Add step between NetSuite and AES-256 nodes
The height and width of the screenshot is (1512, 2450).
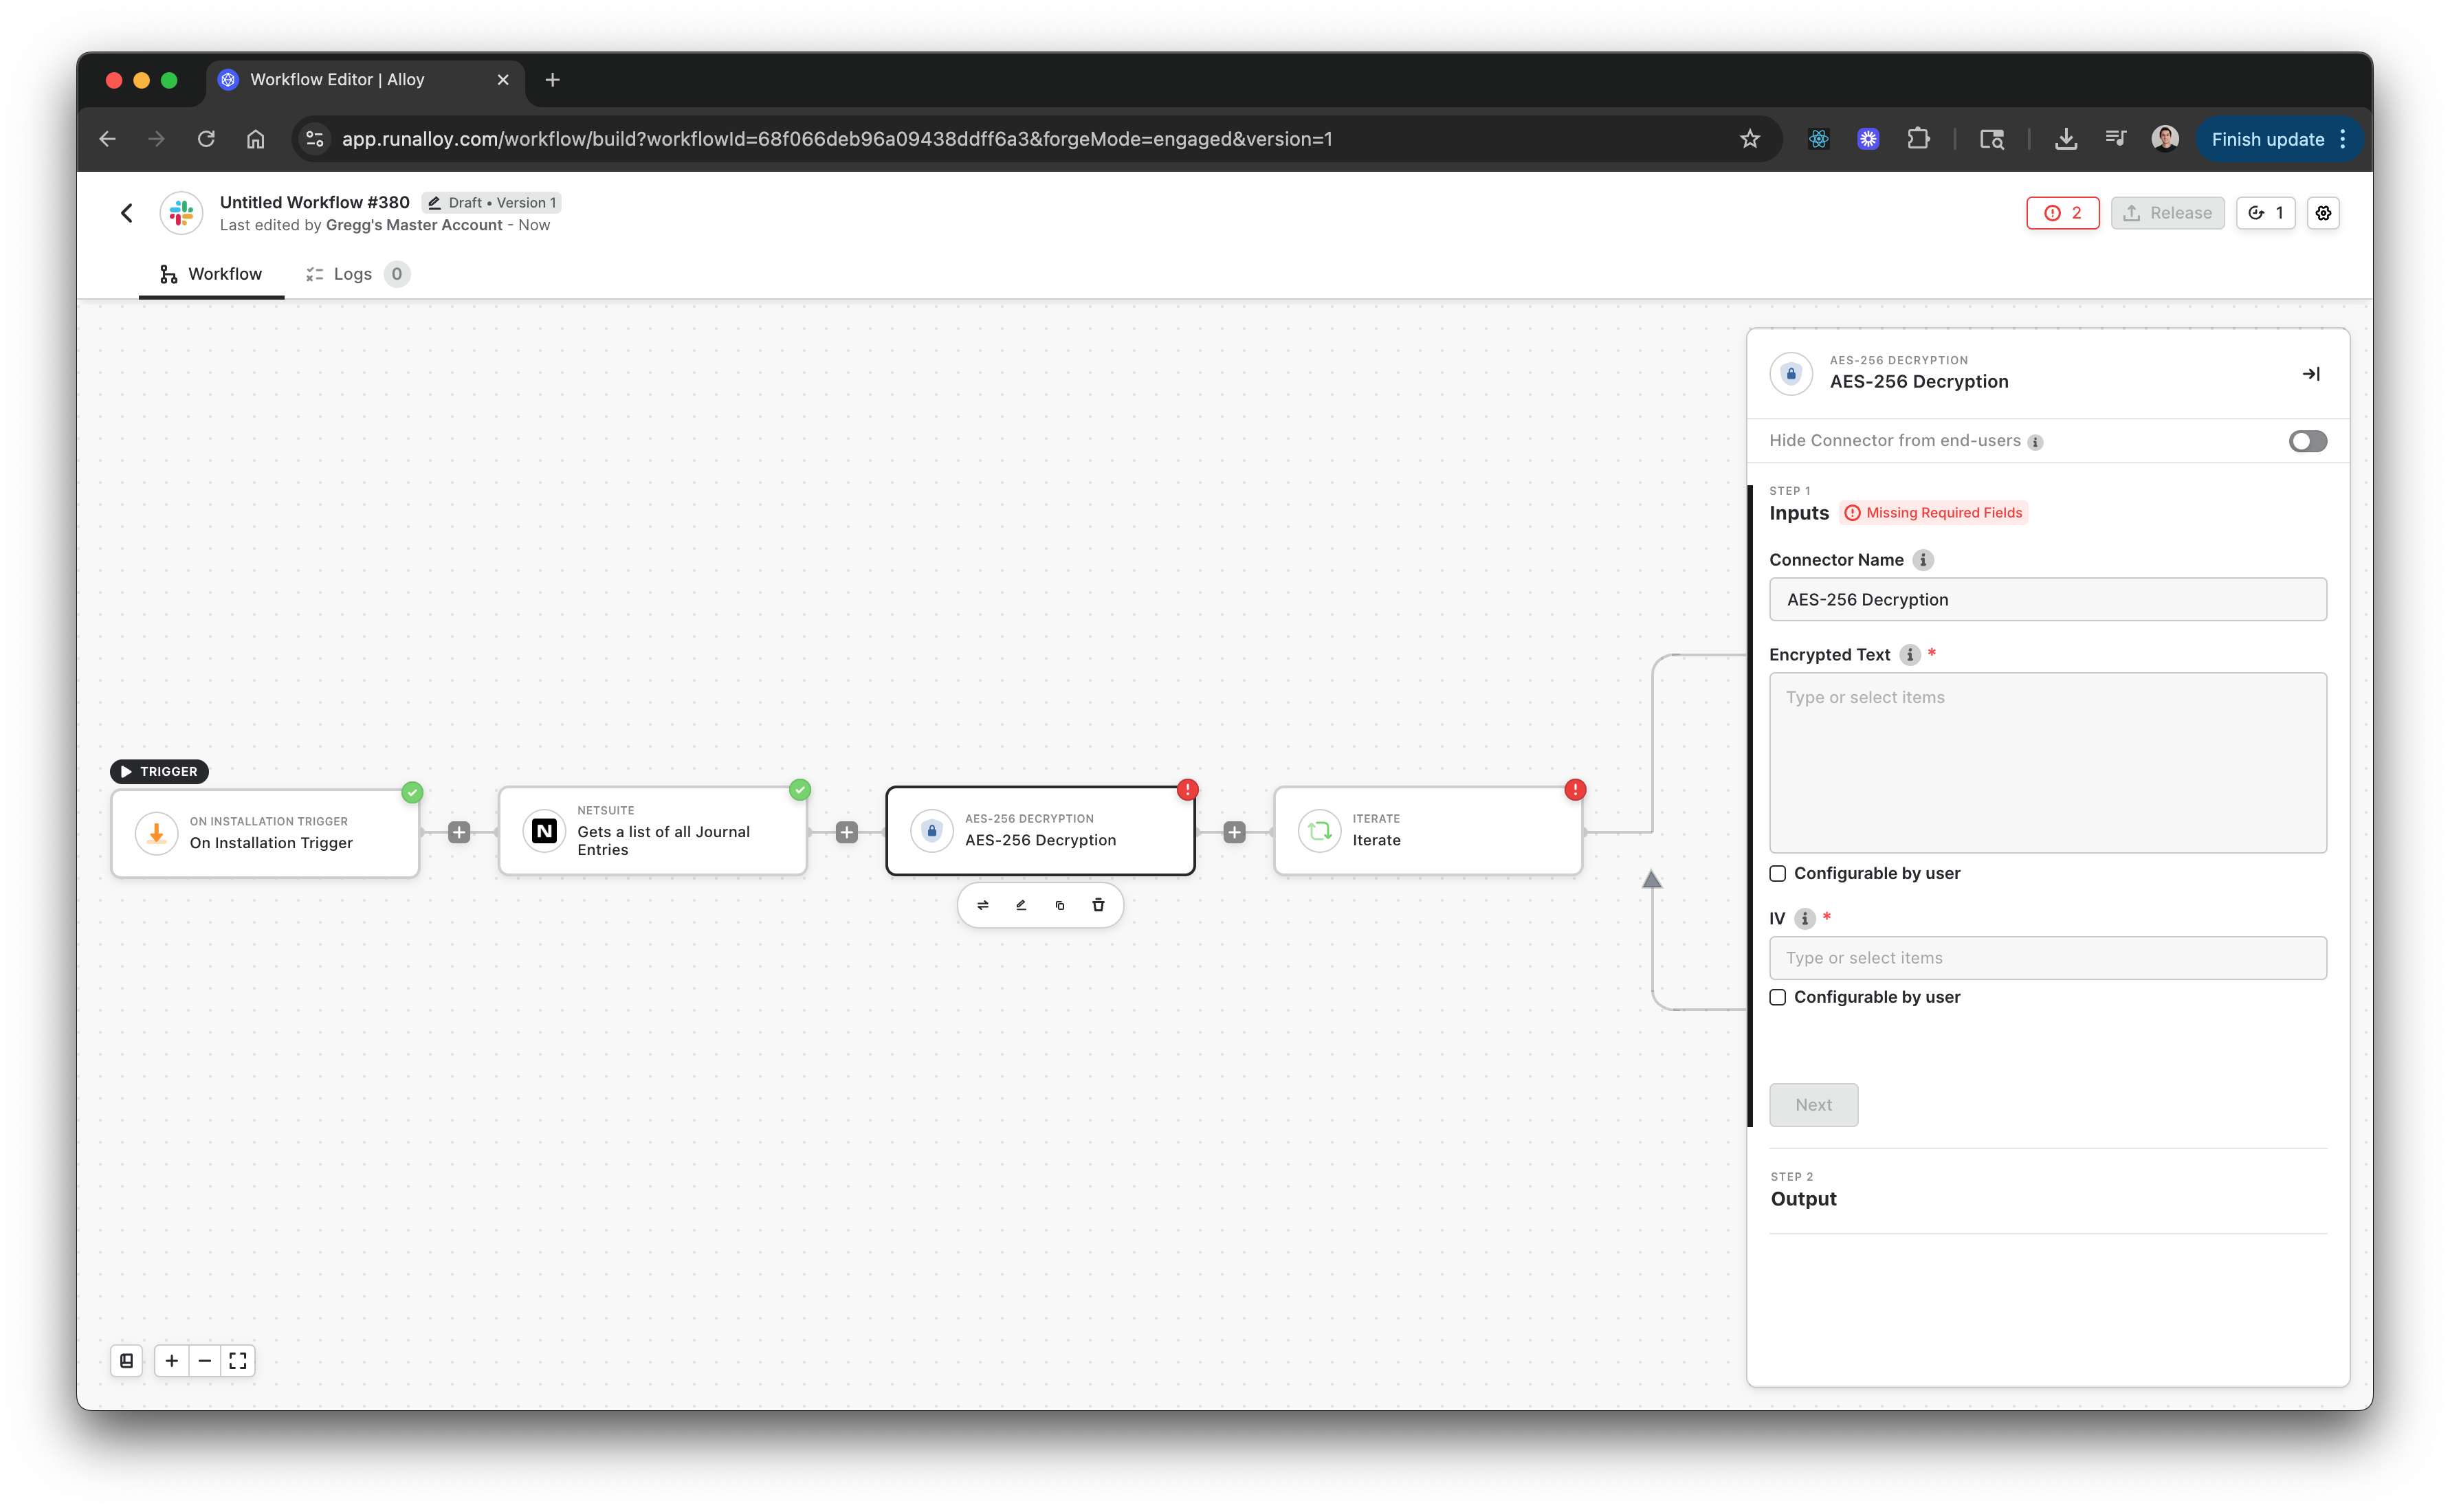tap(847, 832)
